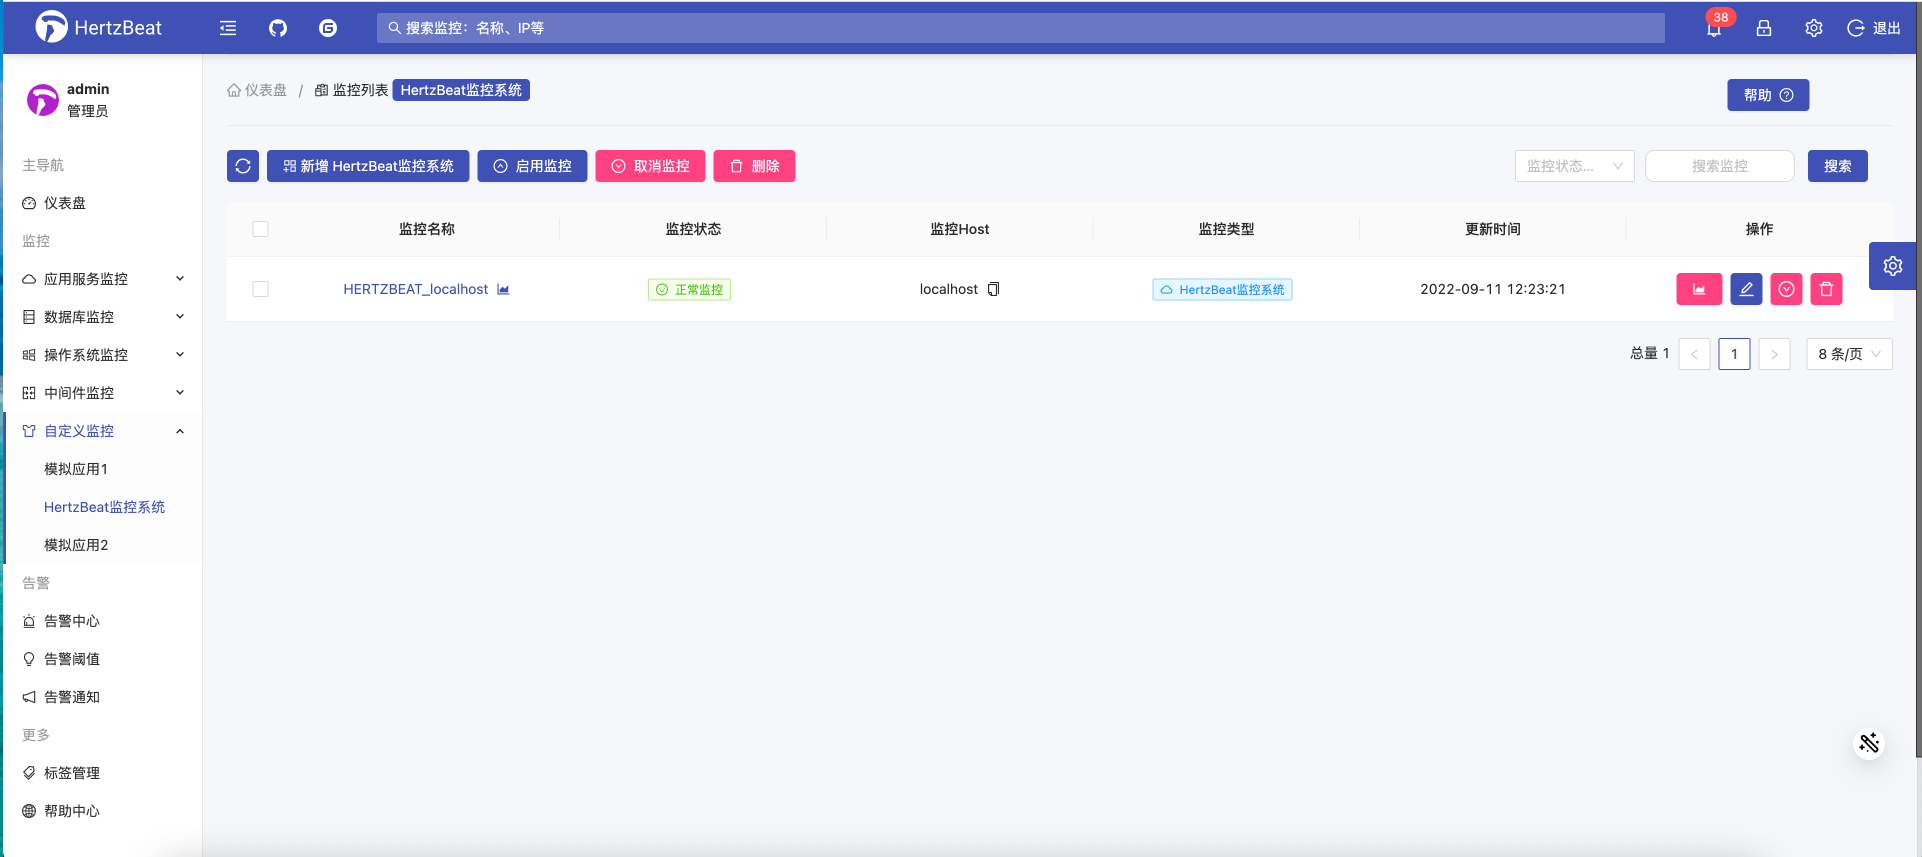The image size is (1922, 857).
Task: Open the 8 条/页 page size dropdown
Action: coord(1849,354)
